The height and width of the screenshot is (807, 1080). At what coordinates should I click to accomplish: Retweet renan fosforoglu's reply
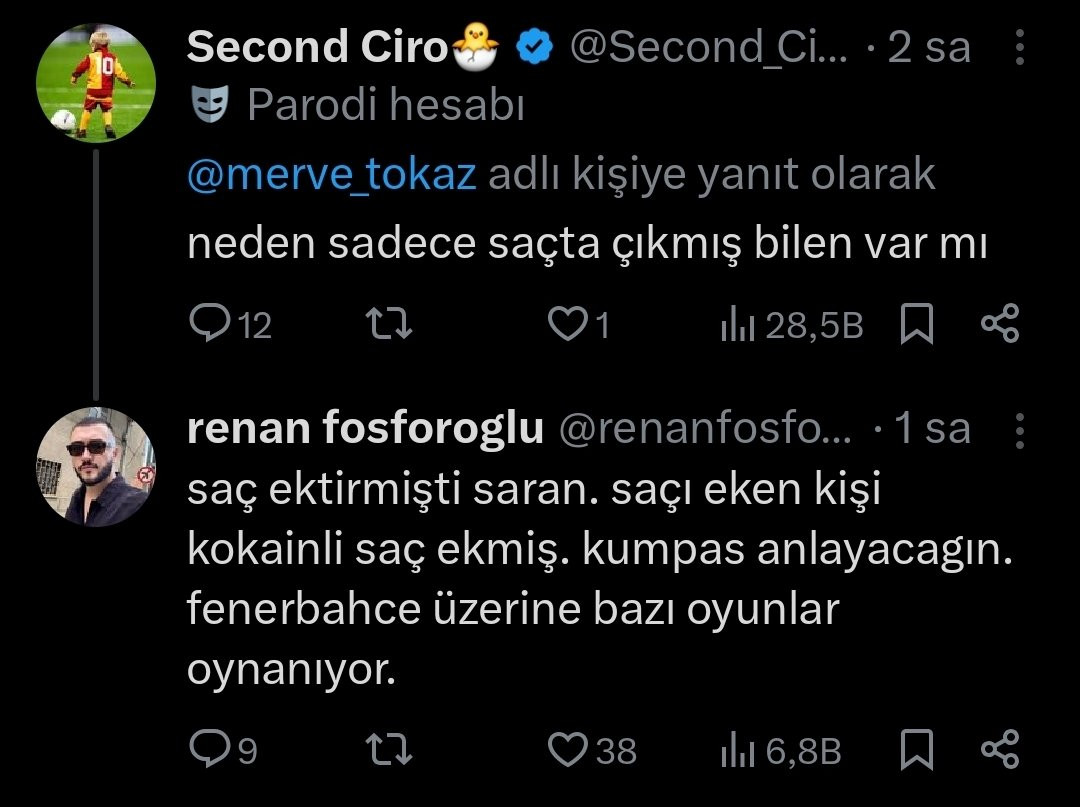click(x=385, y=749)
